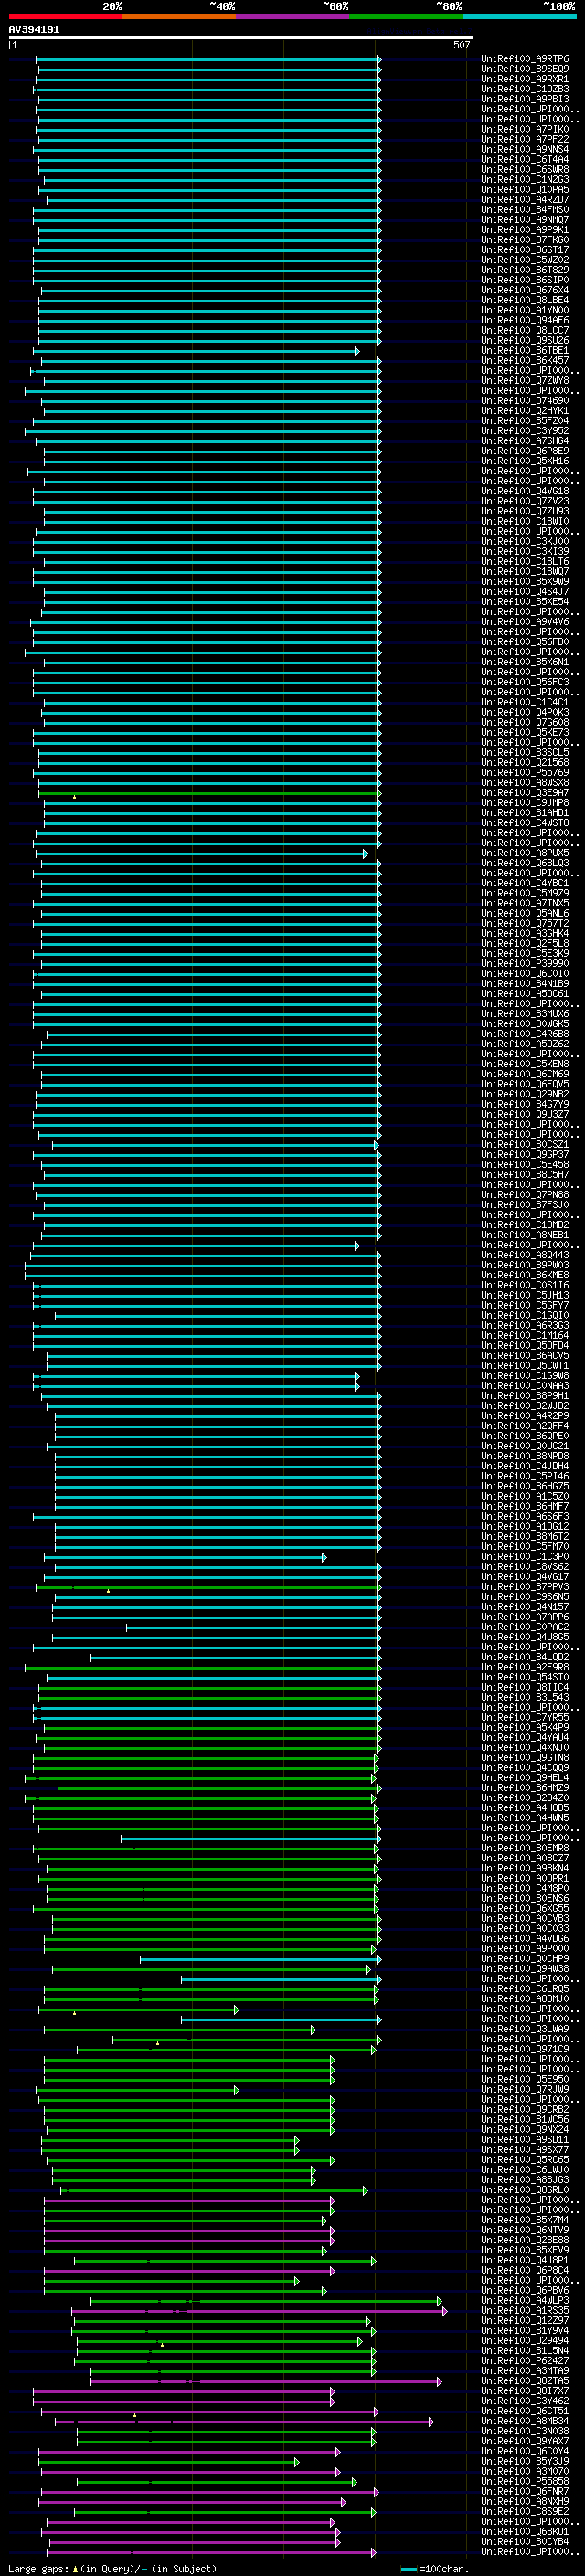The image size is (585, 2576).
Task: Select the UniRef100_B4FMS0 label
Action: 525,210
